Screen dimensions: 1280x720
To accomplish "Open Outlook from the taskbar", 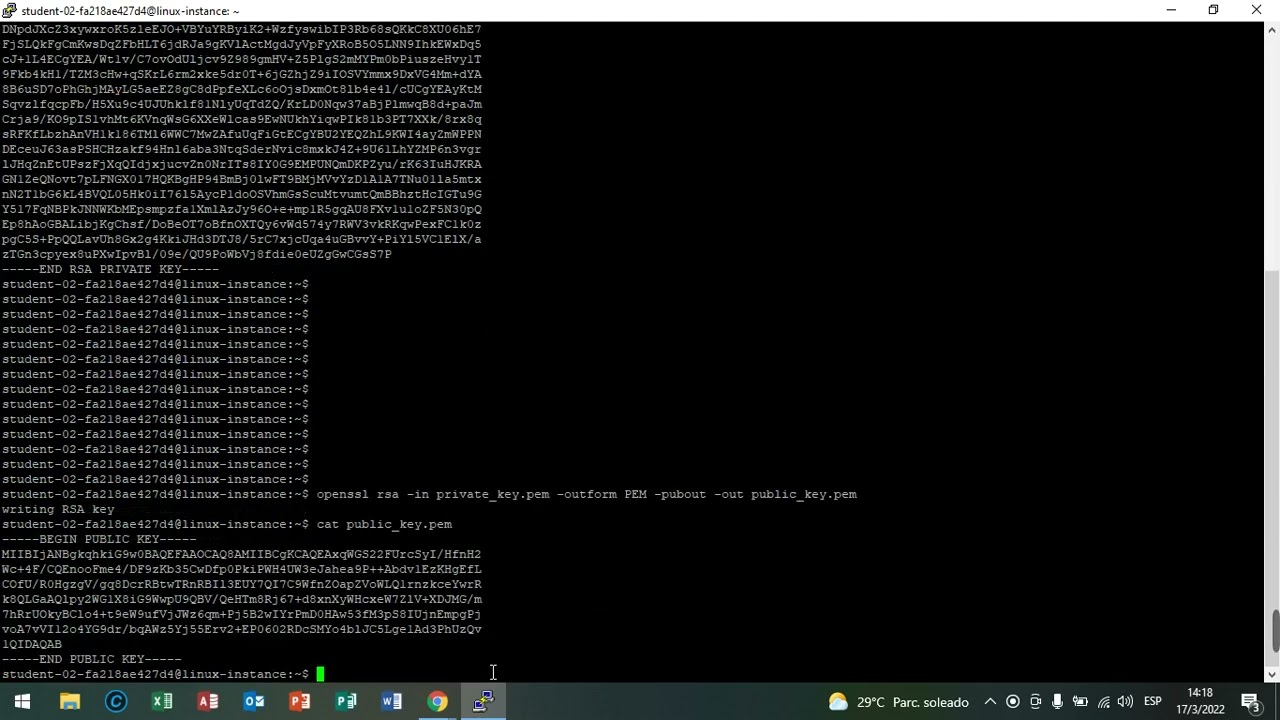I will (x=254, y=702).
